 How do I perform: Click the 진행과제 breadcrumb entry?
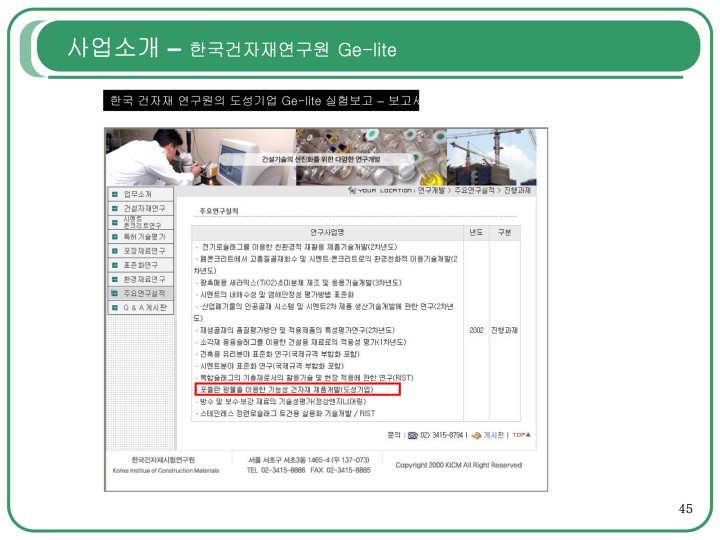click(517, 190)
